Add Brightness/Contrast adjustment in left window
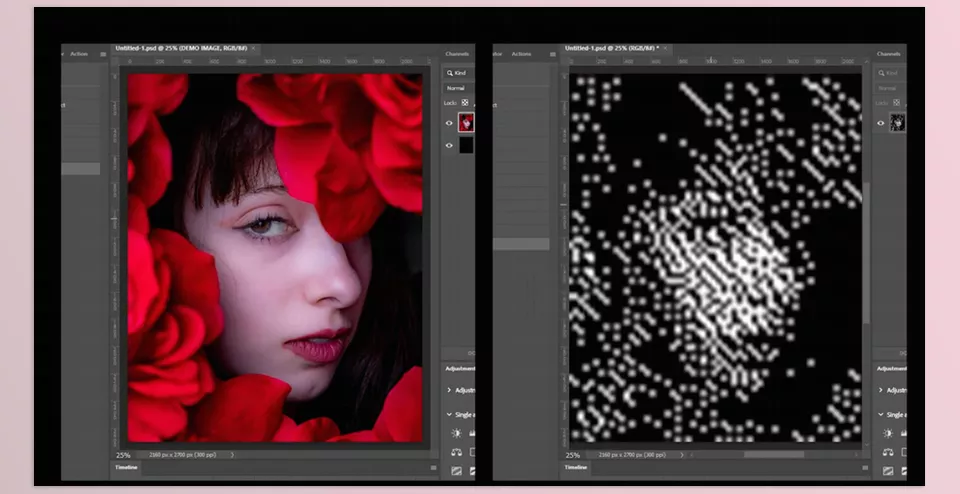960x494 pixels. pos(456,433)
